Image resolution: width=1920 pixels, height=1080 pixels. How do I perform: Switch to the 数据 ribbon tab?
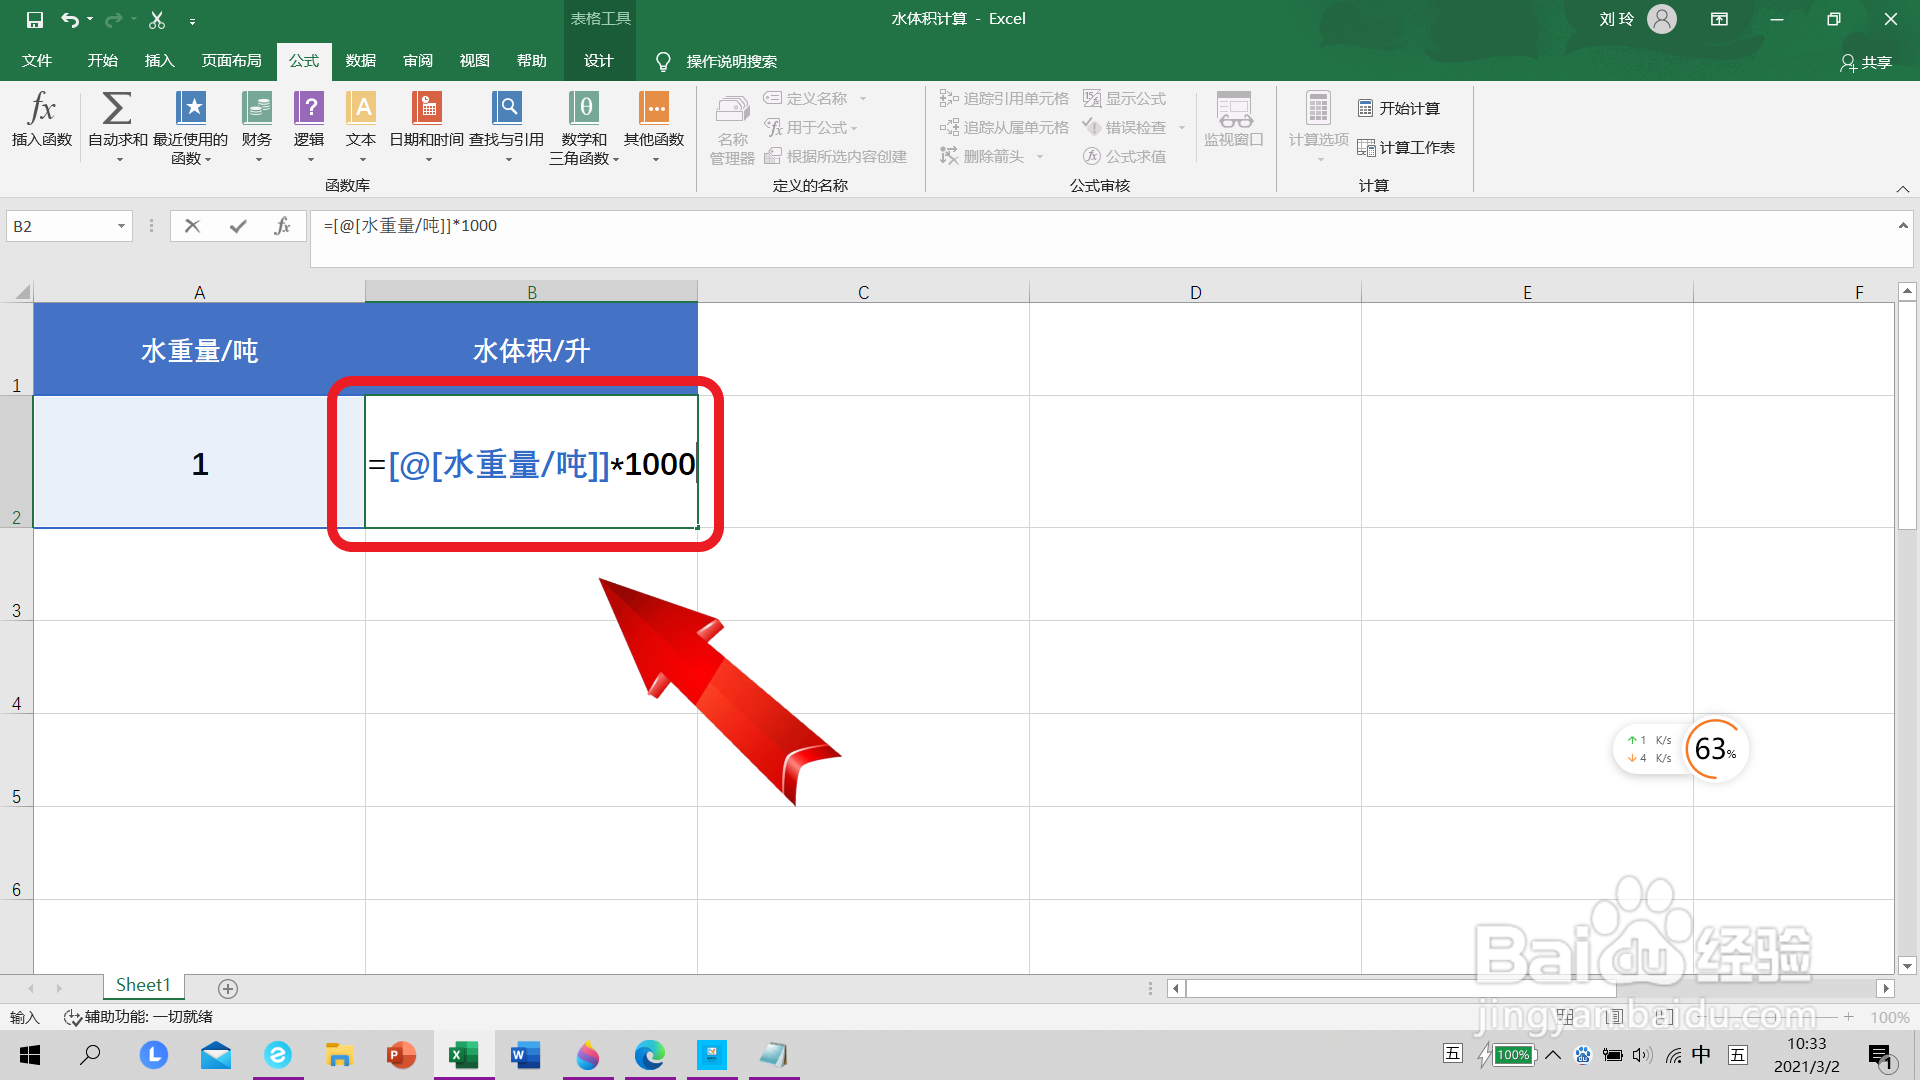(x=360, y=61)
